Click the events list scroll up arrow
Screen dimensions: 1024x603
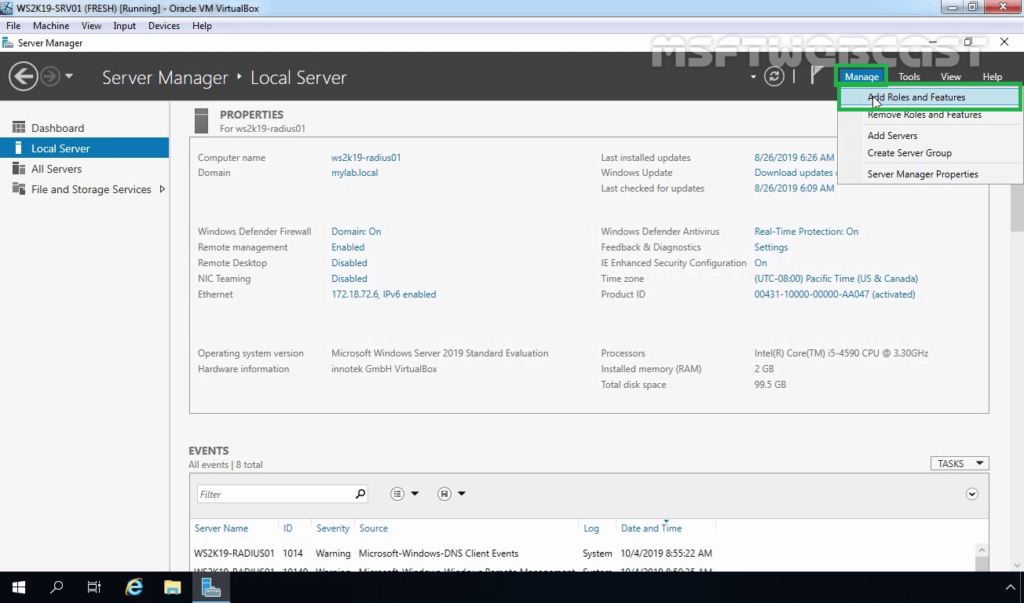point(982,550)
